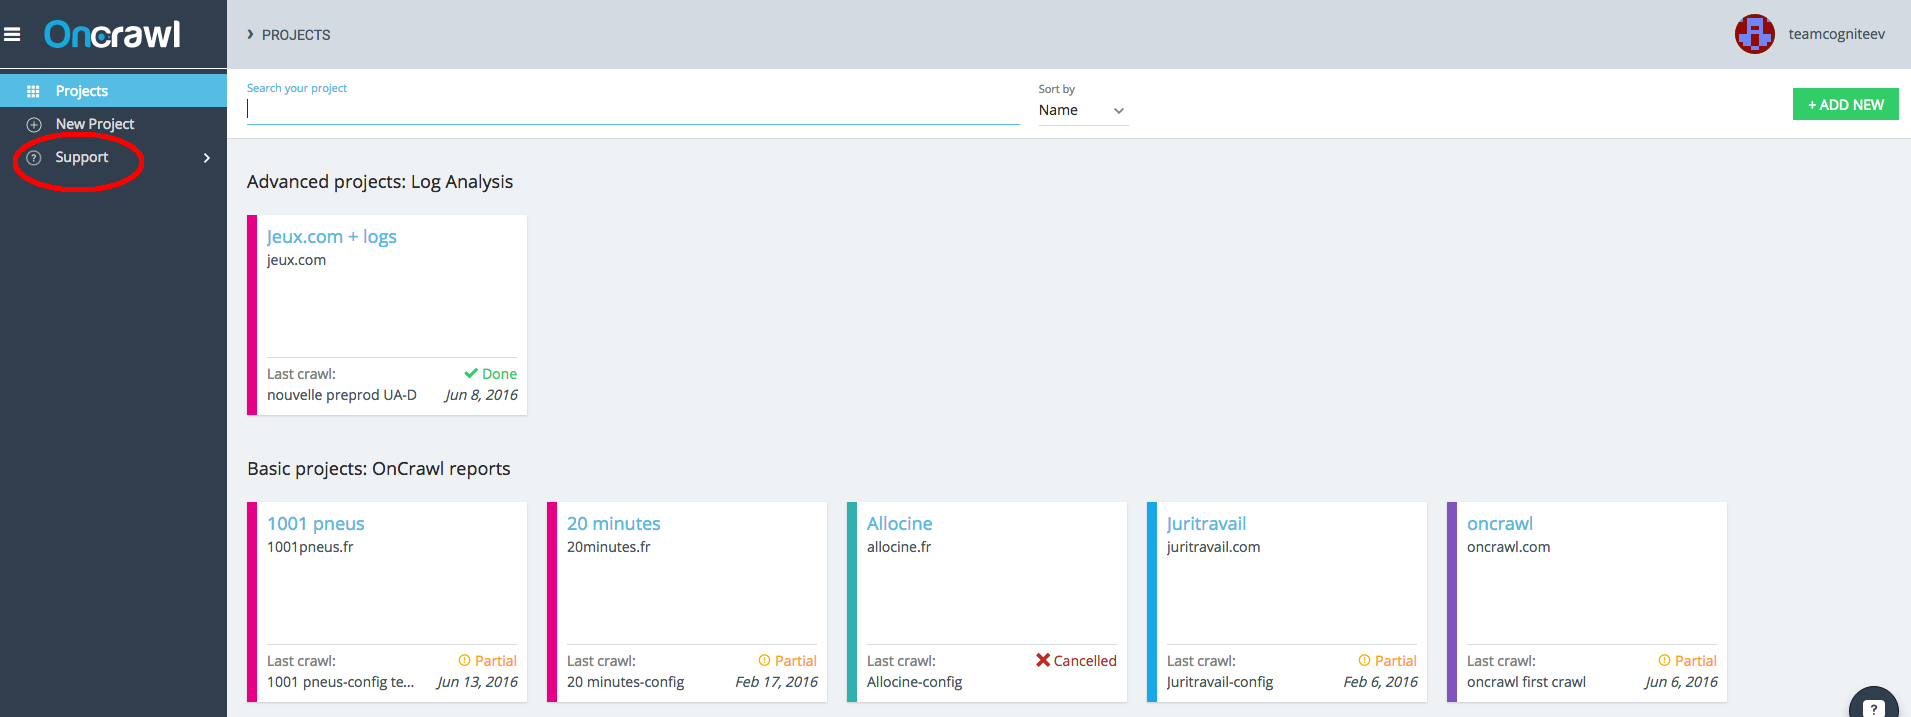
Task: Click the 'Feb 17, 2016' crawl date
Action: click(776, 682)
